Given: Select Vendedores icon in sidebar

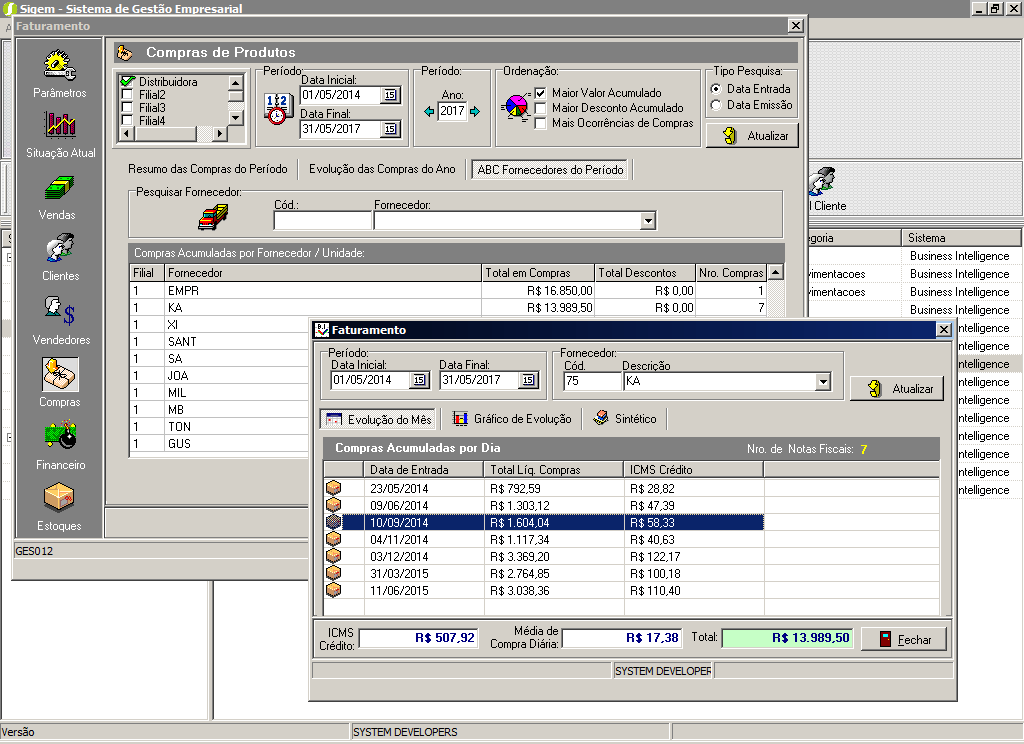Looking at the screenshot, I should coord(59,312).
